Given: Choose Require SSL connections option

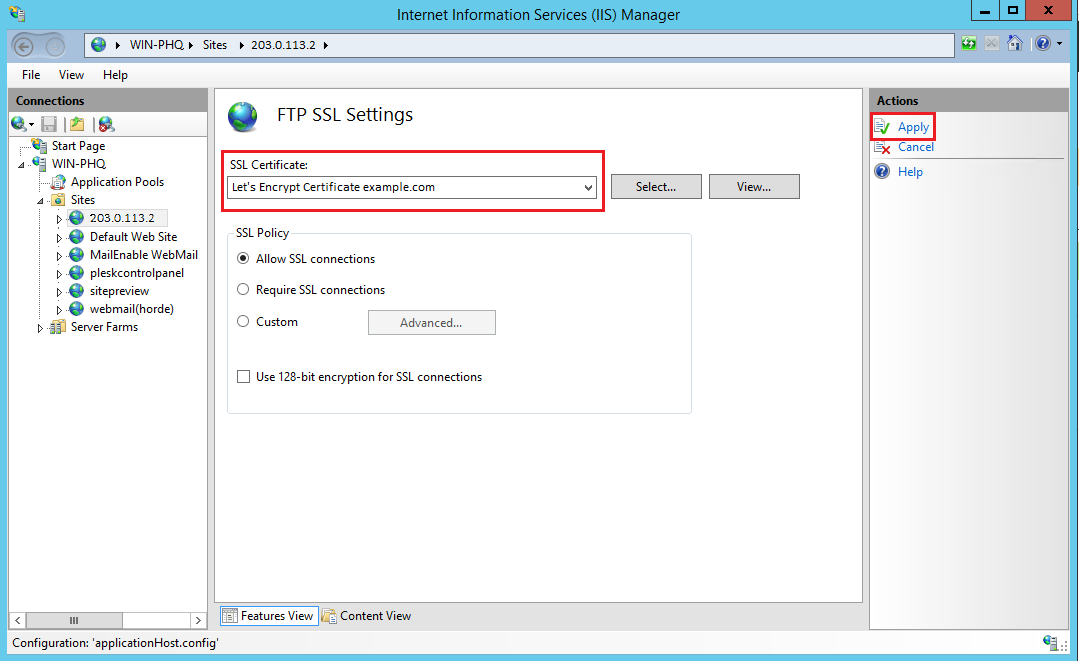Looking at the screenshot, I should (243, 290).
